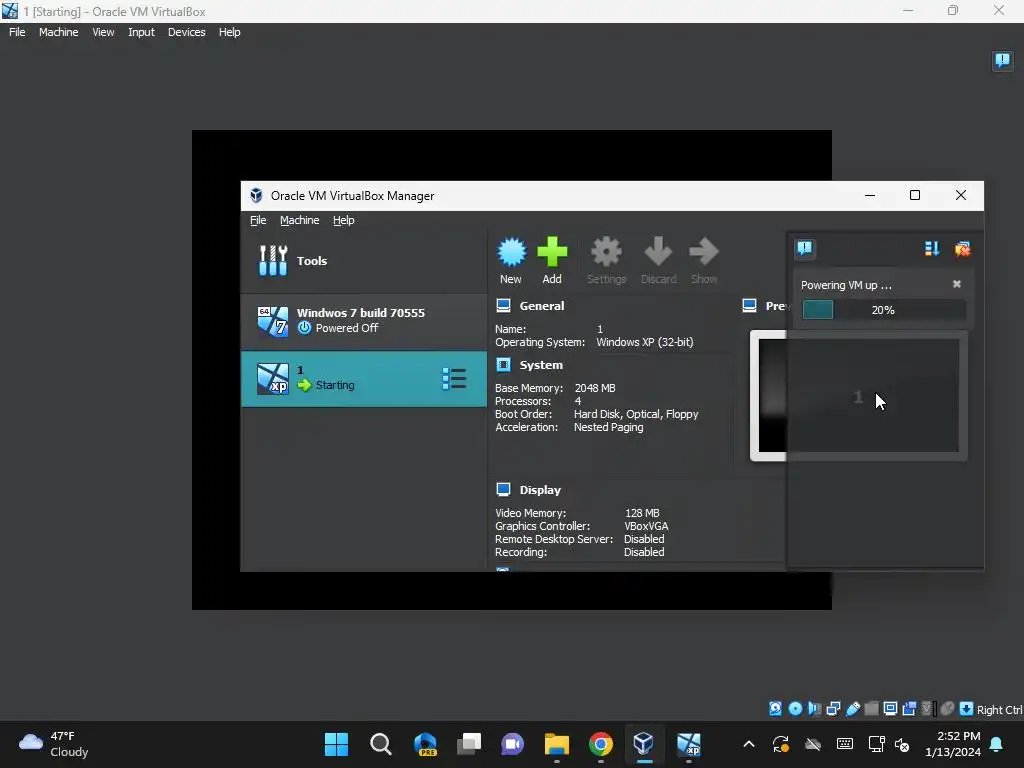Click the muted speaker tray icon
Viewport: 1024px width, 768px height.
click(902, 744)
